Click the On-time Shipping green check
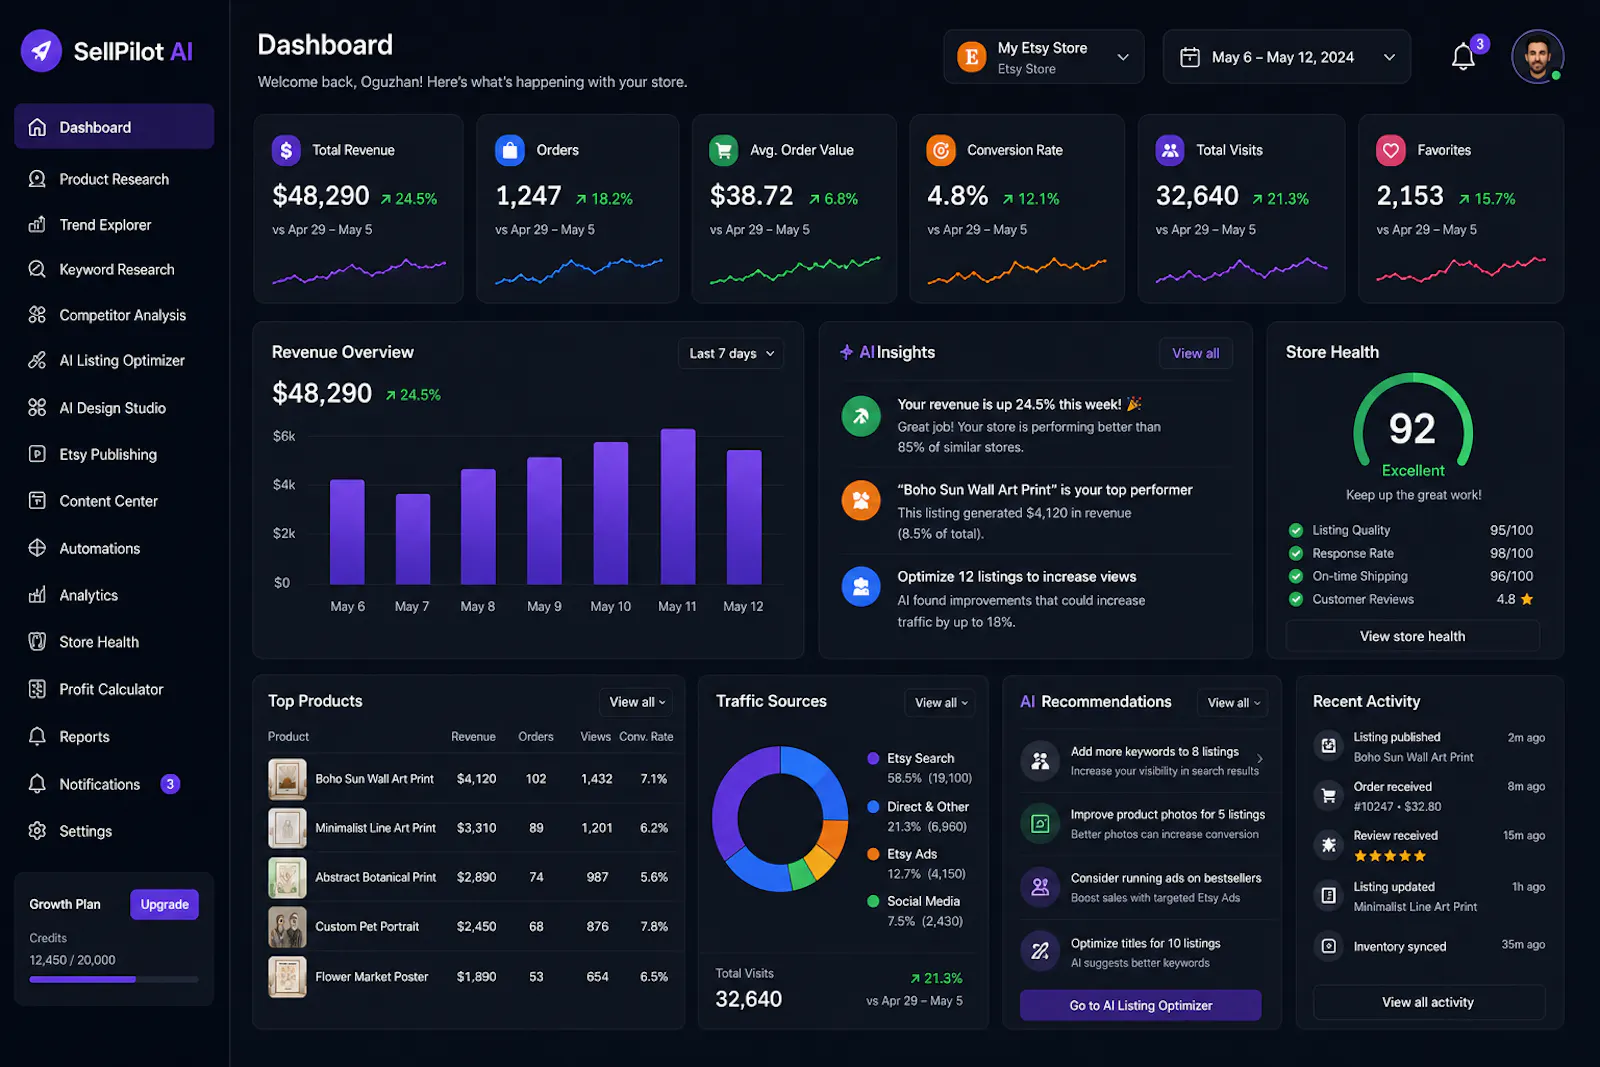Screen dimensions: 1600x1067 1296,576
